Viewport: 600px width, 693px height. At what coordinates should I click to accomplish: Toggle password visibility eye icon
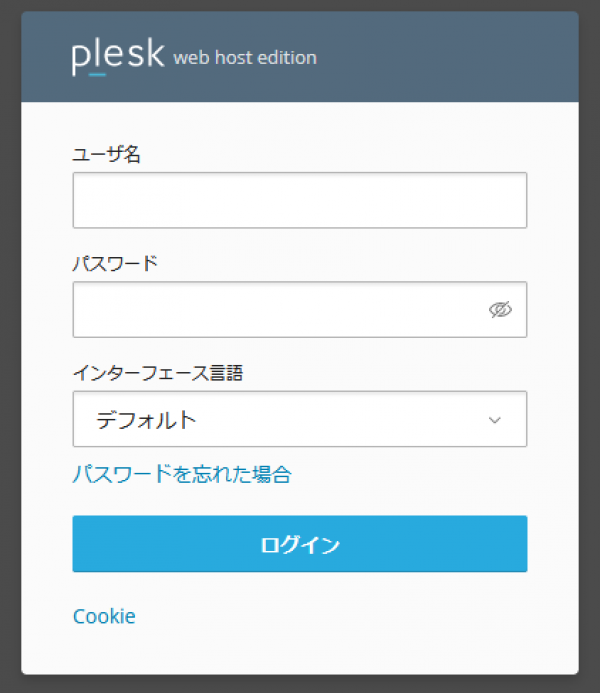(x=500, y=310)
